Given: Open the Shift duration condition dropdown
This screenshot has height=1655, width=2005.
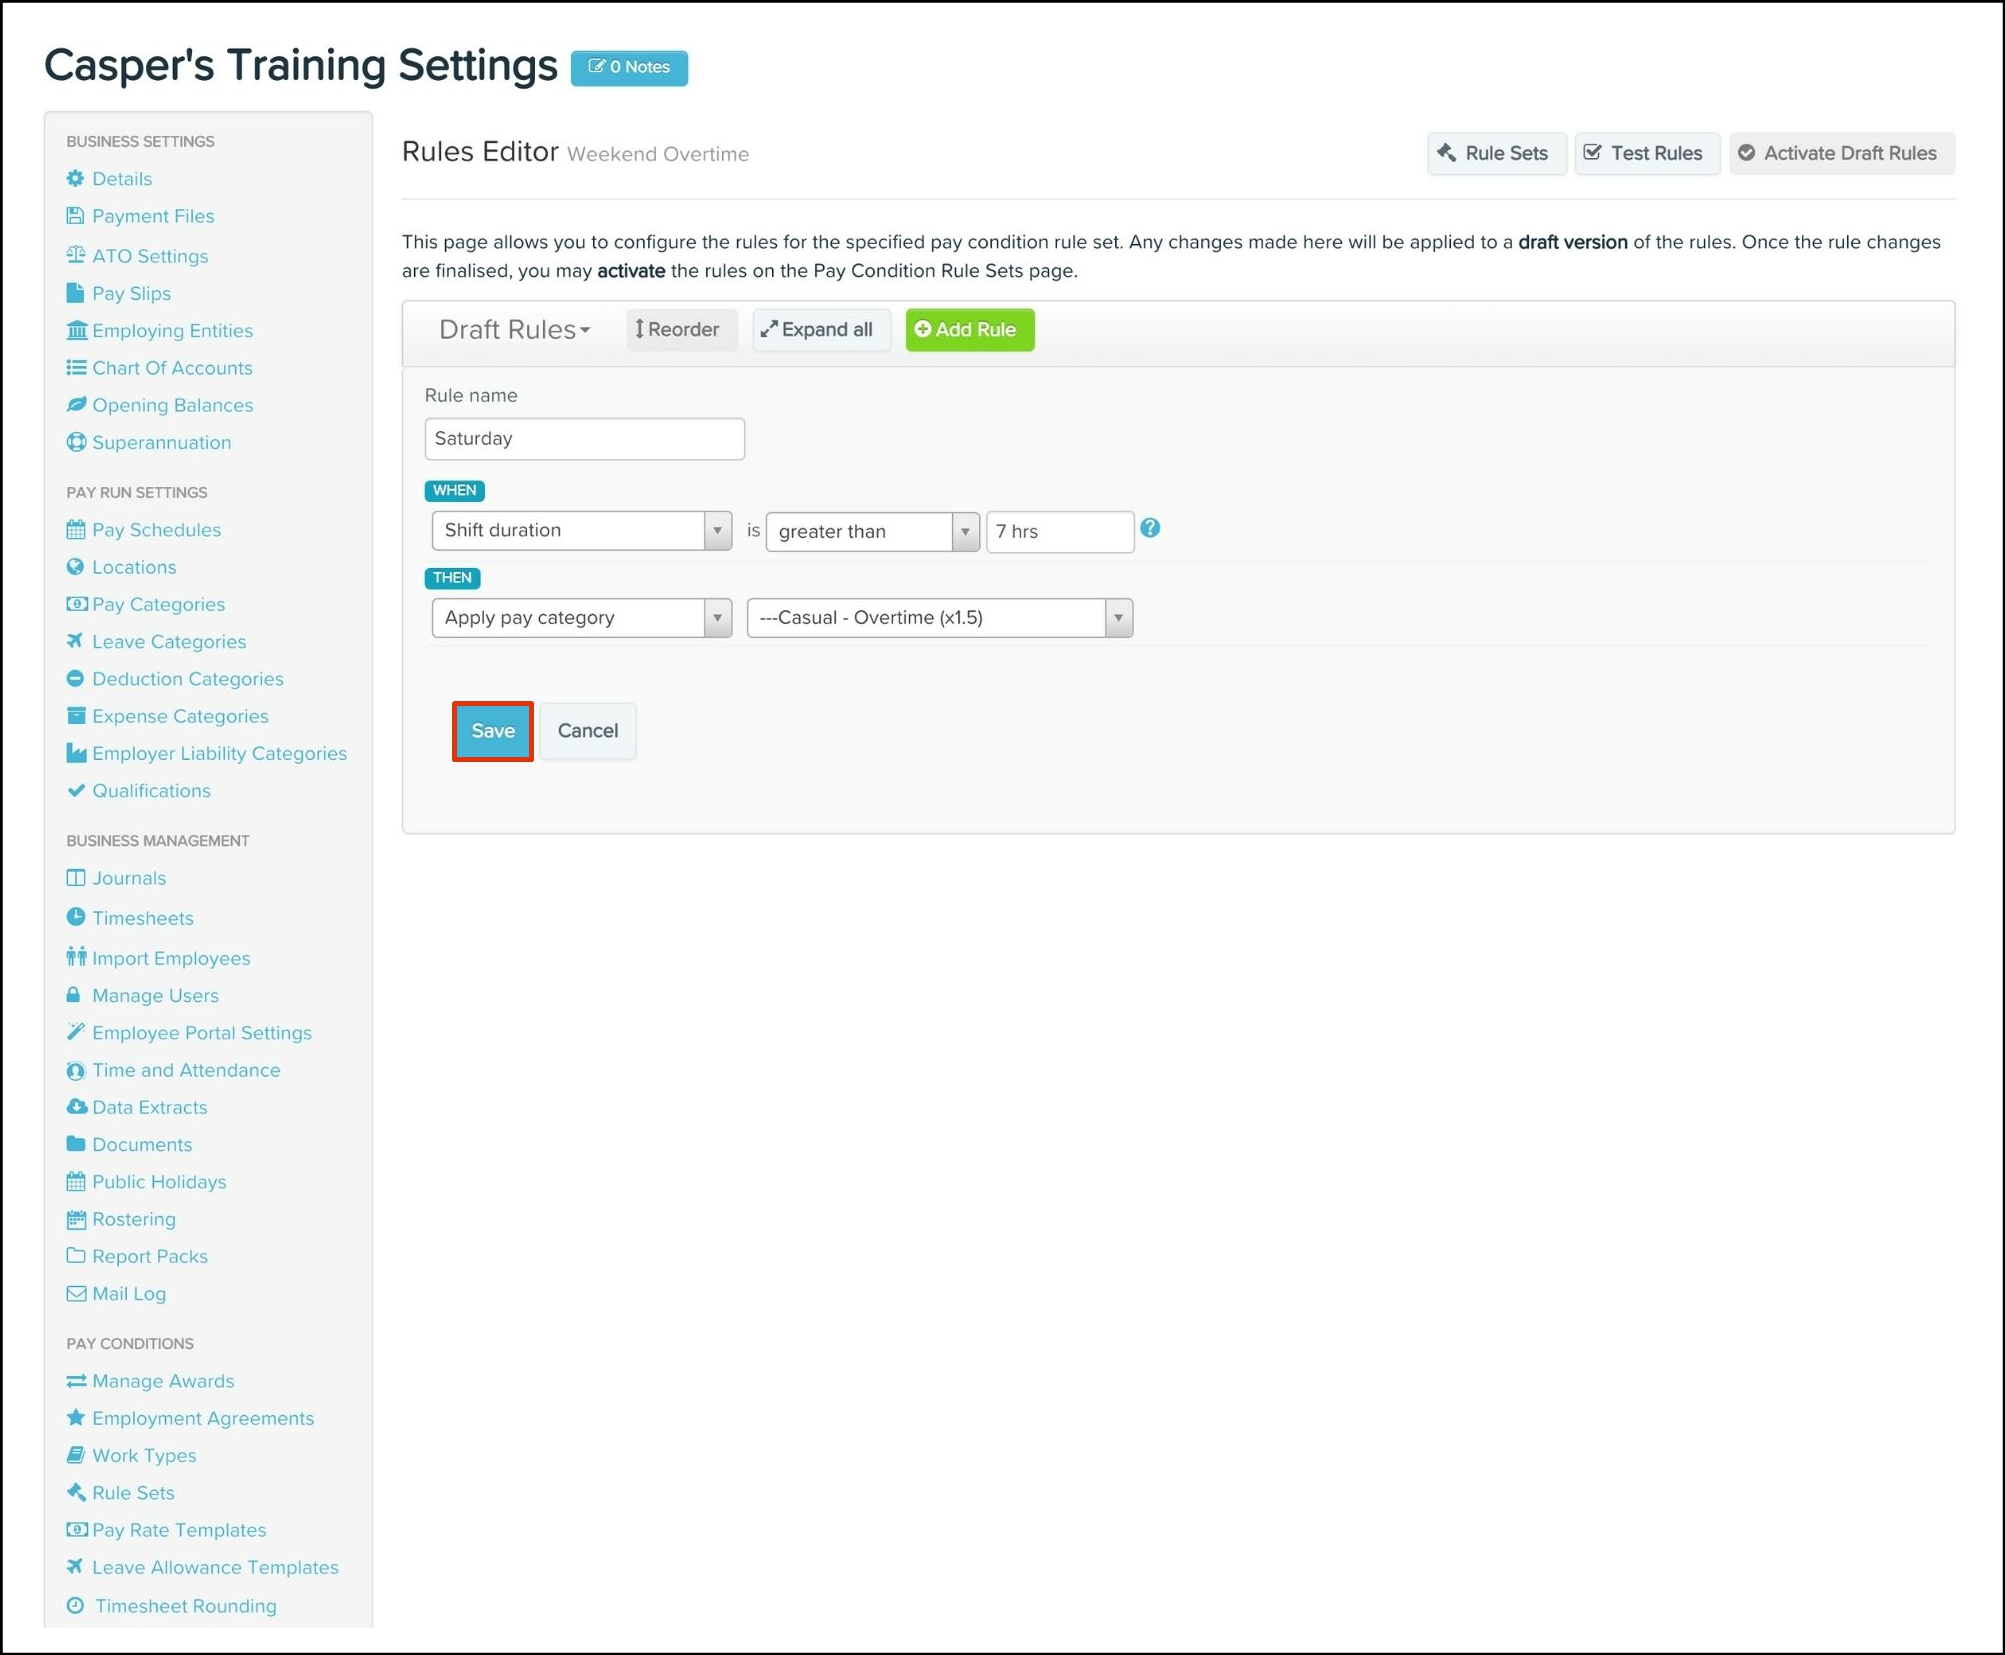Looking at the screenshot, I should (x=581, y=530).
